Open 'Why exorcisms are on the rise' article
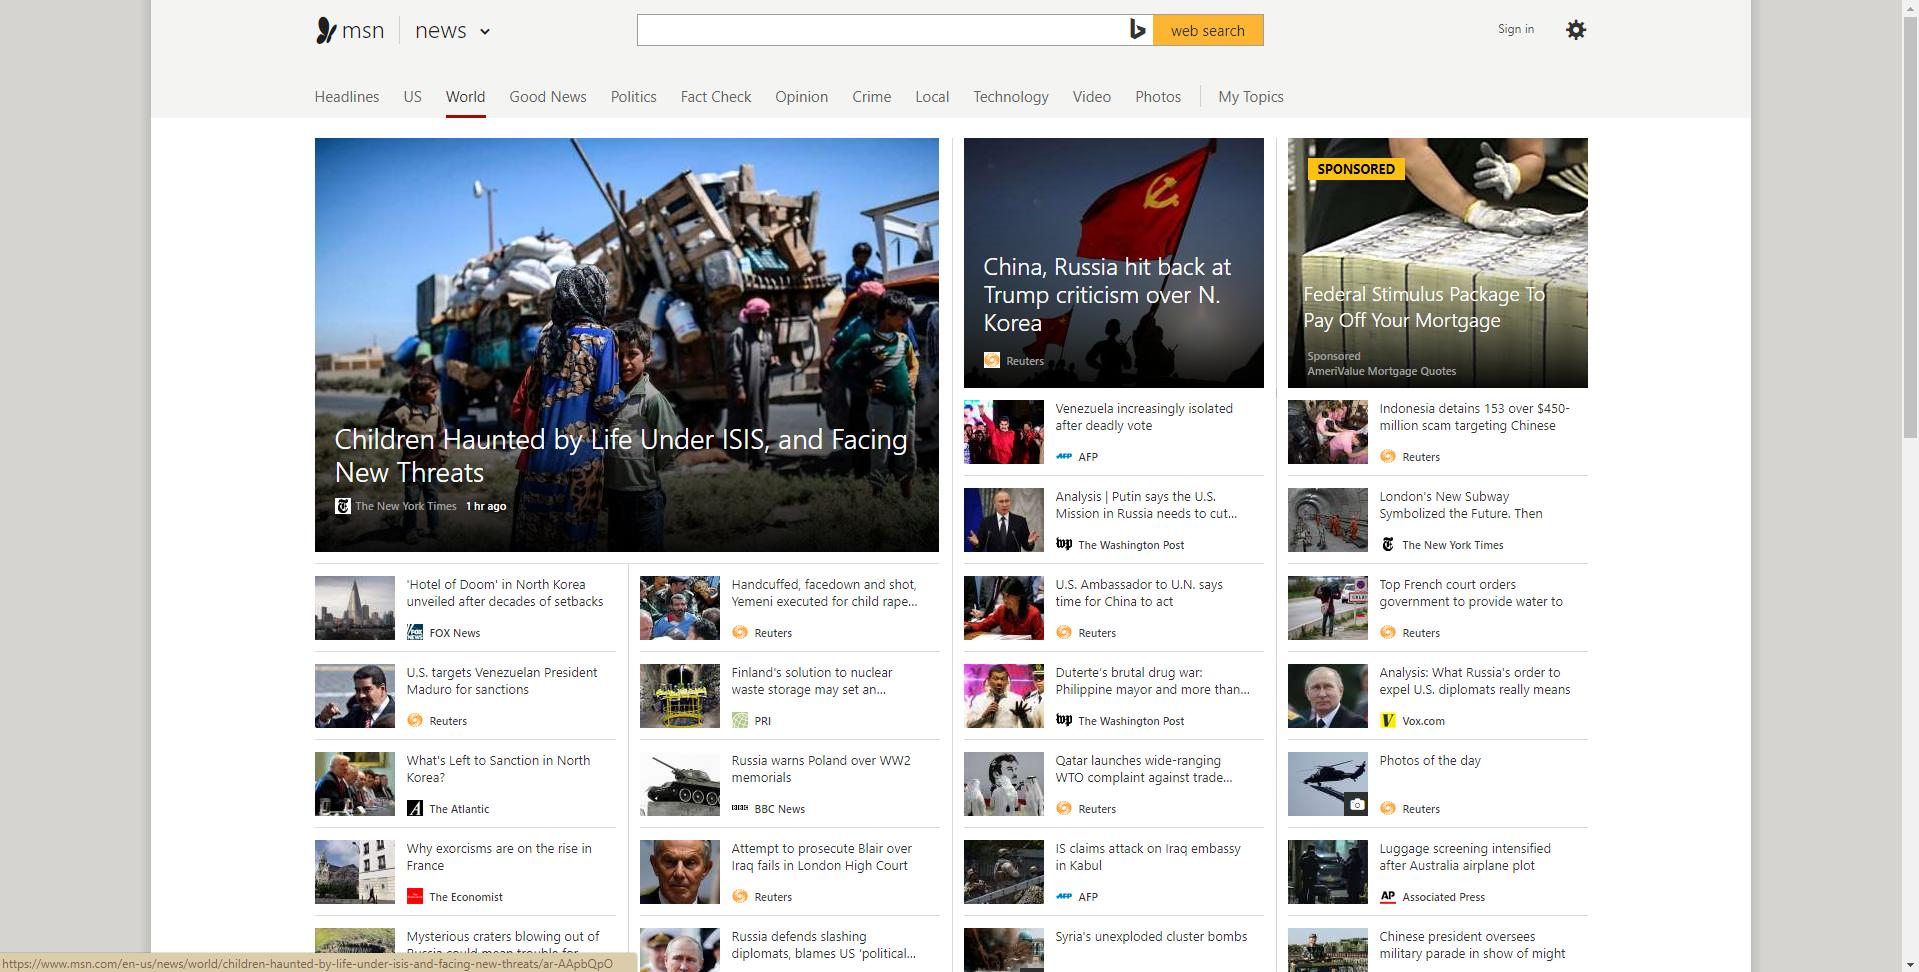1919x972 pixels. pyautogui.click(x=499, y=857)
